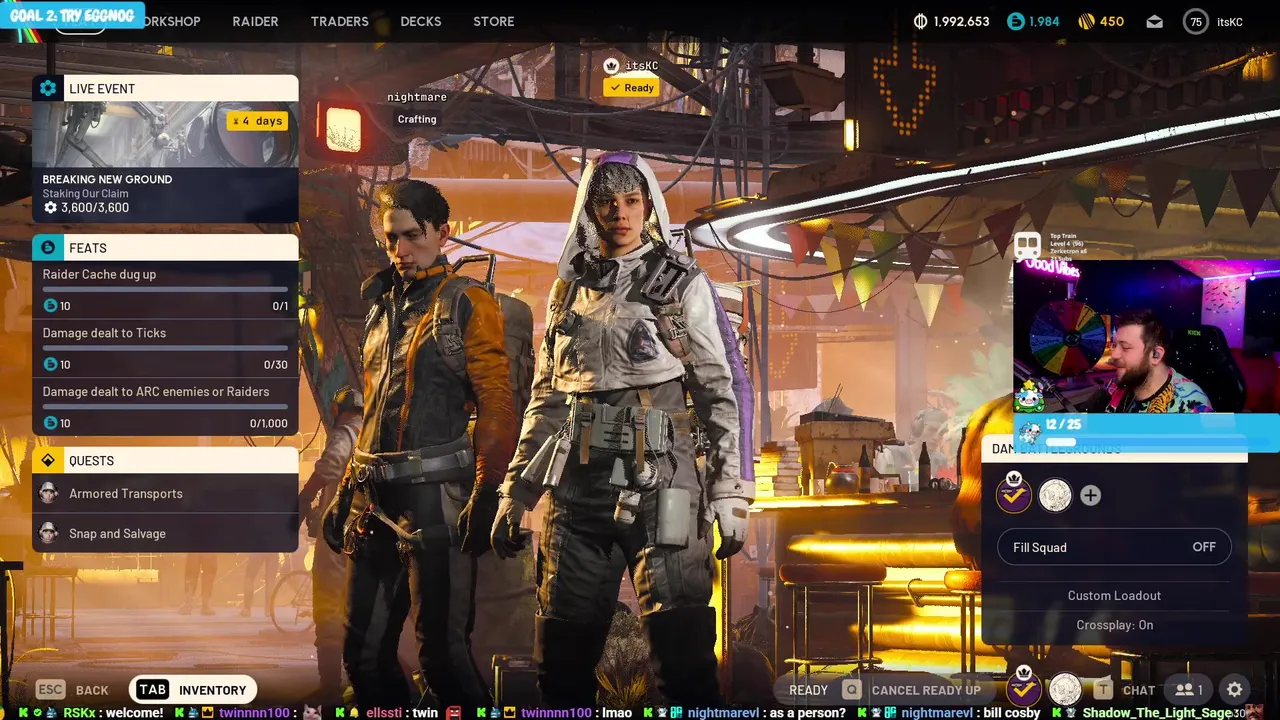
Task: Open INVENTORY with the TAB button
Action: [193, 689]
